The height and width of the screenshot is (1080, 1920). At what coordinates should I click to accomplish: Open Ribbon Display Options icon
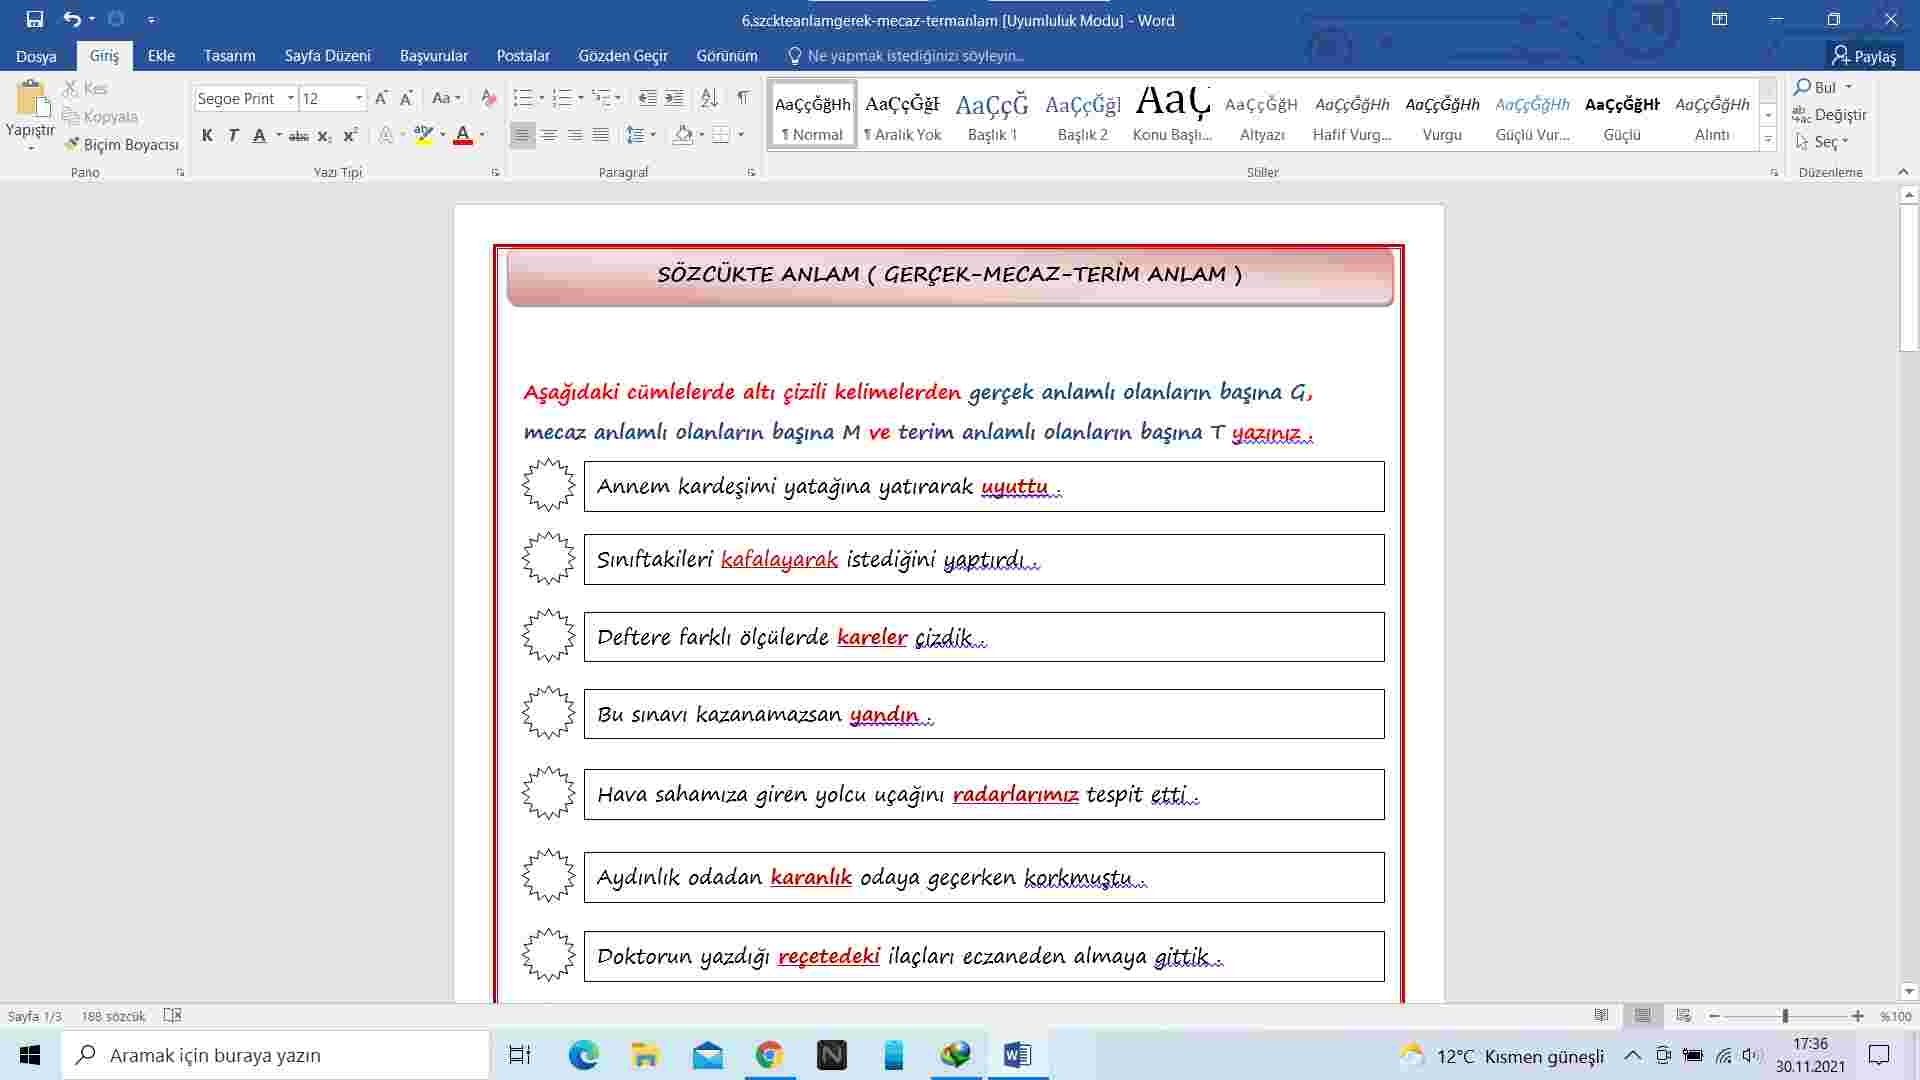coord(1719,19)
